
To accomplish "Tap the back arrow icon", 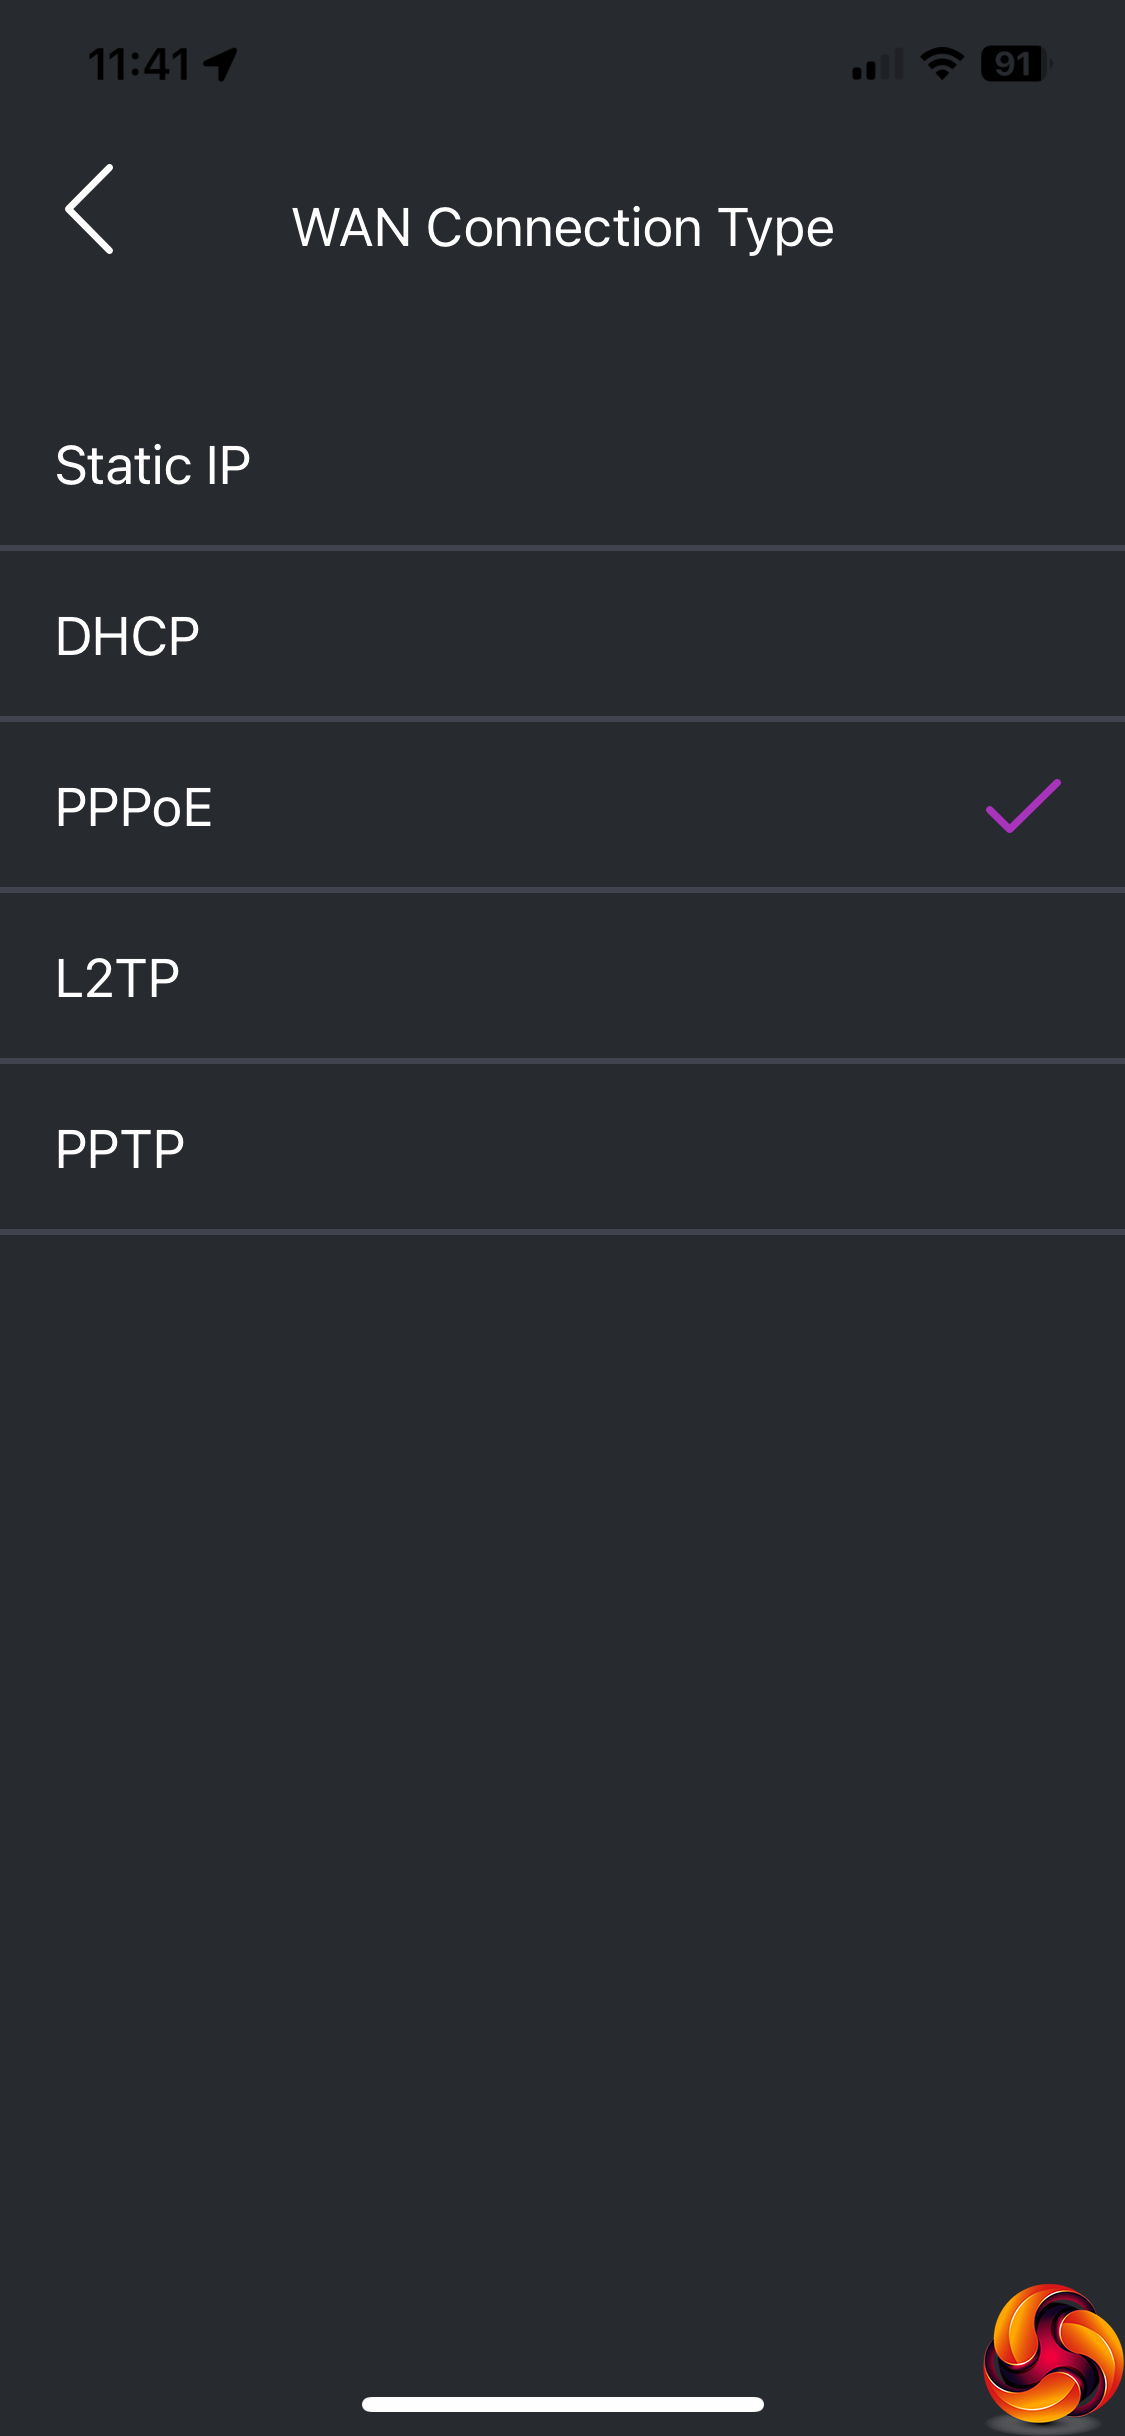I will pos(90,209).
